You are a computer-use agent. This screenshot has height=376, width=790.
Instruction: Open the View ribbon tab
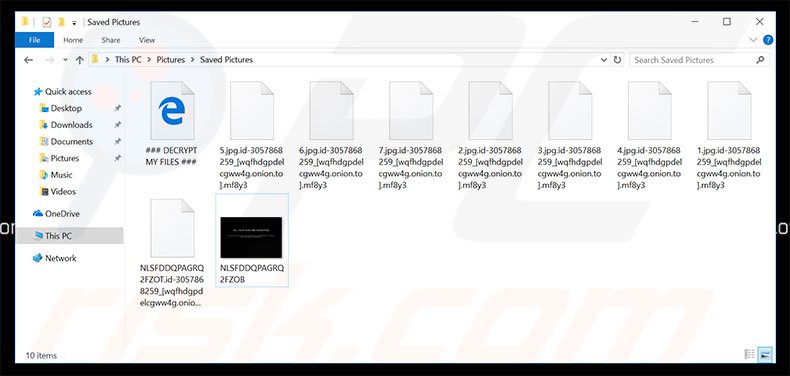147,40
